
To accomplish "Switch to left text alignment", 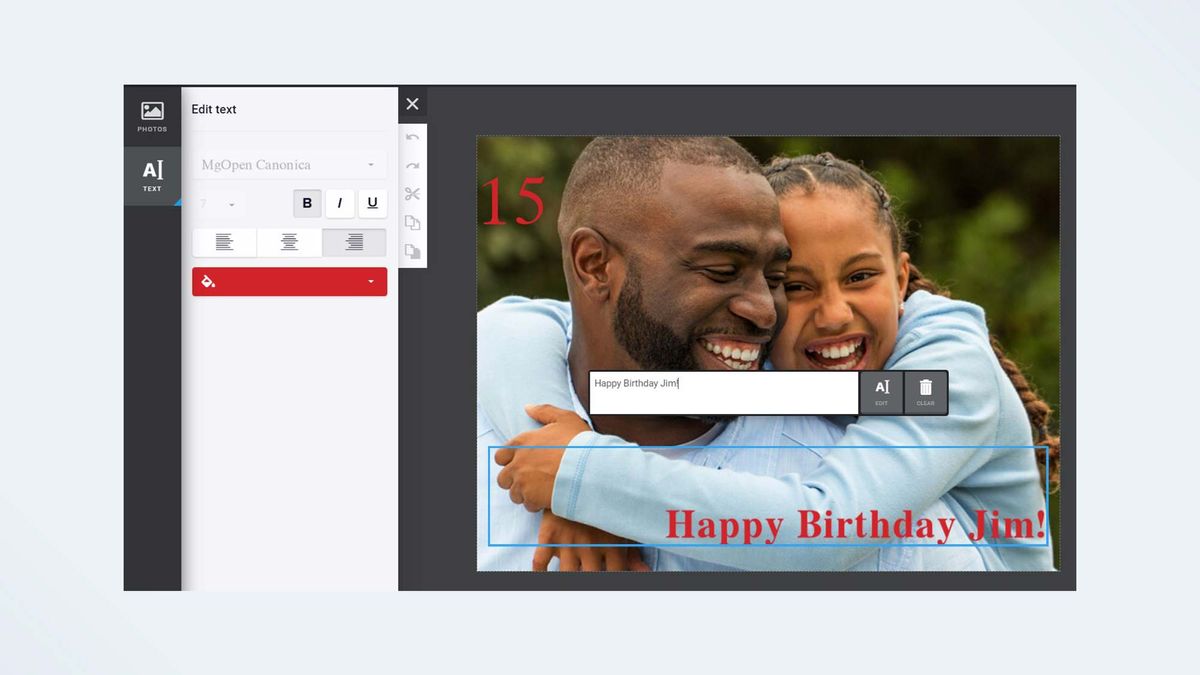I will point(224,241).
